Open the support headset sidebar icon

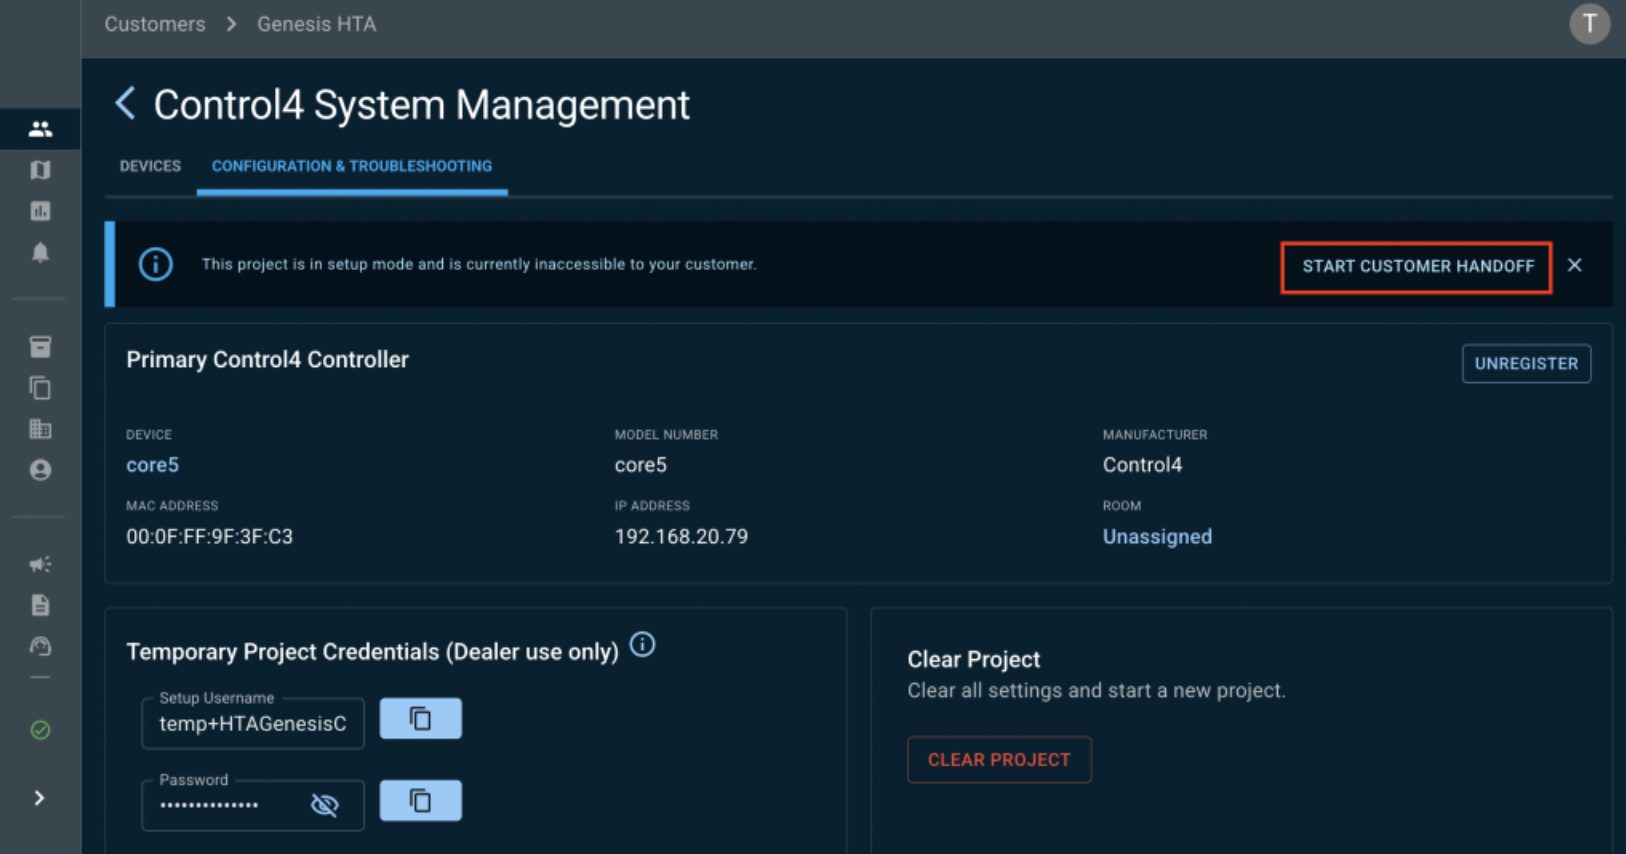(x=40, y=647)
